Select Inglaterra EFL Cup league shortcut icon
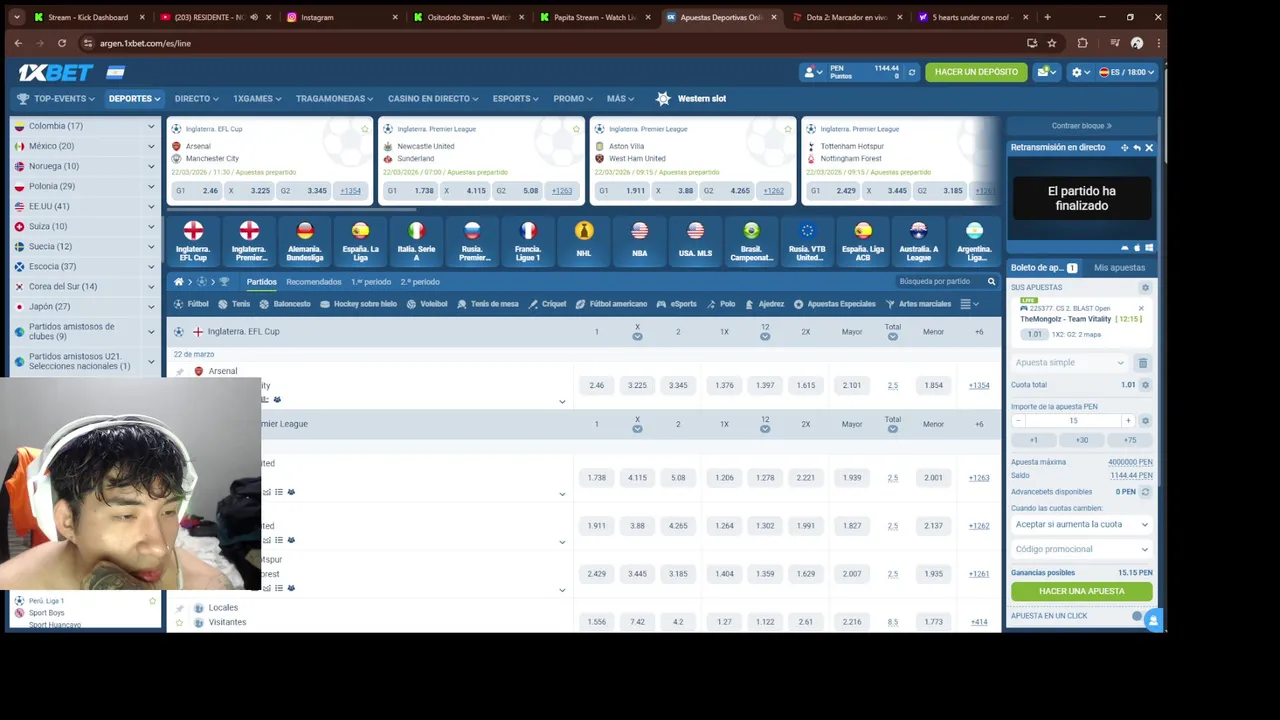Screen dimensions: 1280x720 tap(193, 241)
